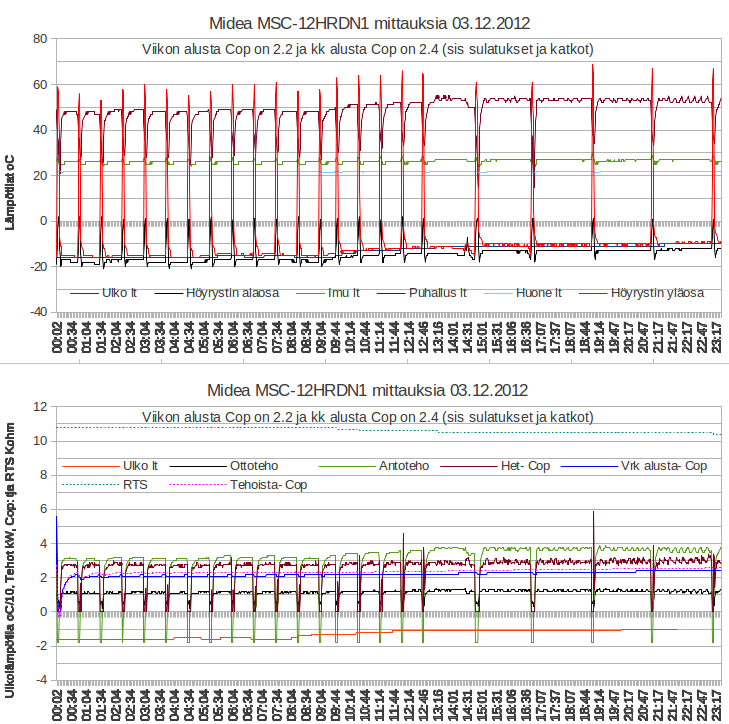Screen dimensions: 729x724
Task: Click the Cop subtitle in bottom chart
Action: (x=369, y=416)
